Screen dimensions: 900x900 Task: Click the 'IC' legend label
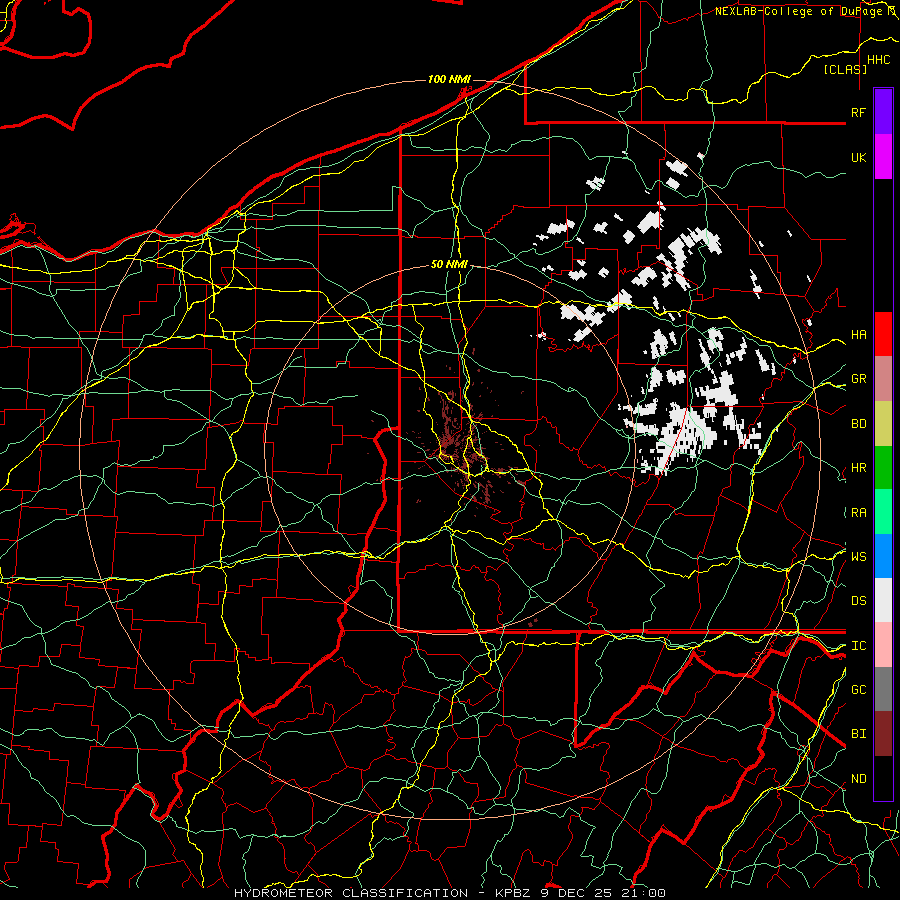(x=858, y=646)
